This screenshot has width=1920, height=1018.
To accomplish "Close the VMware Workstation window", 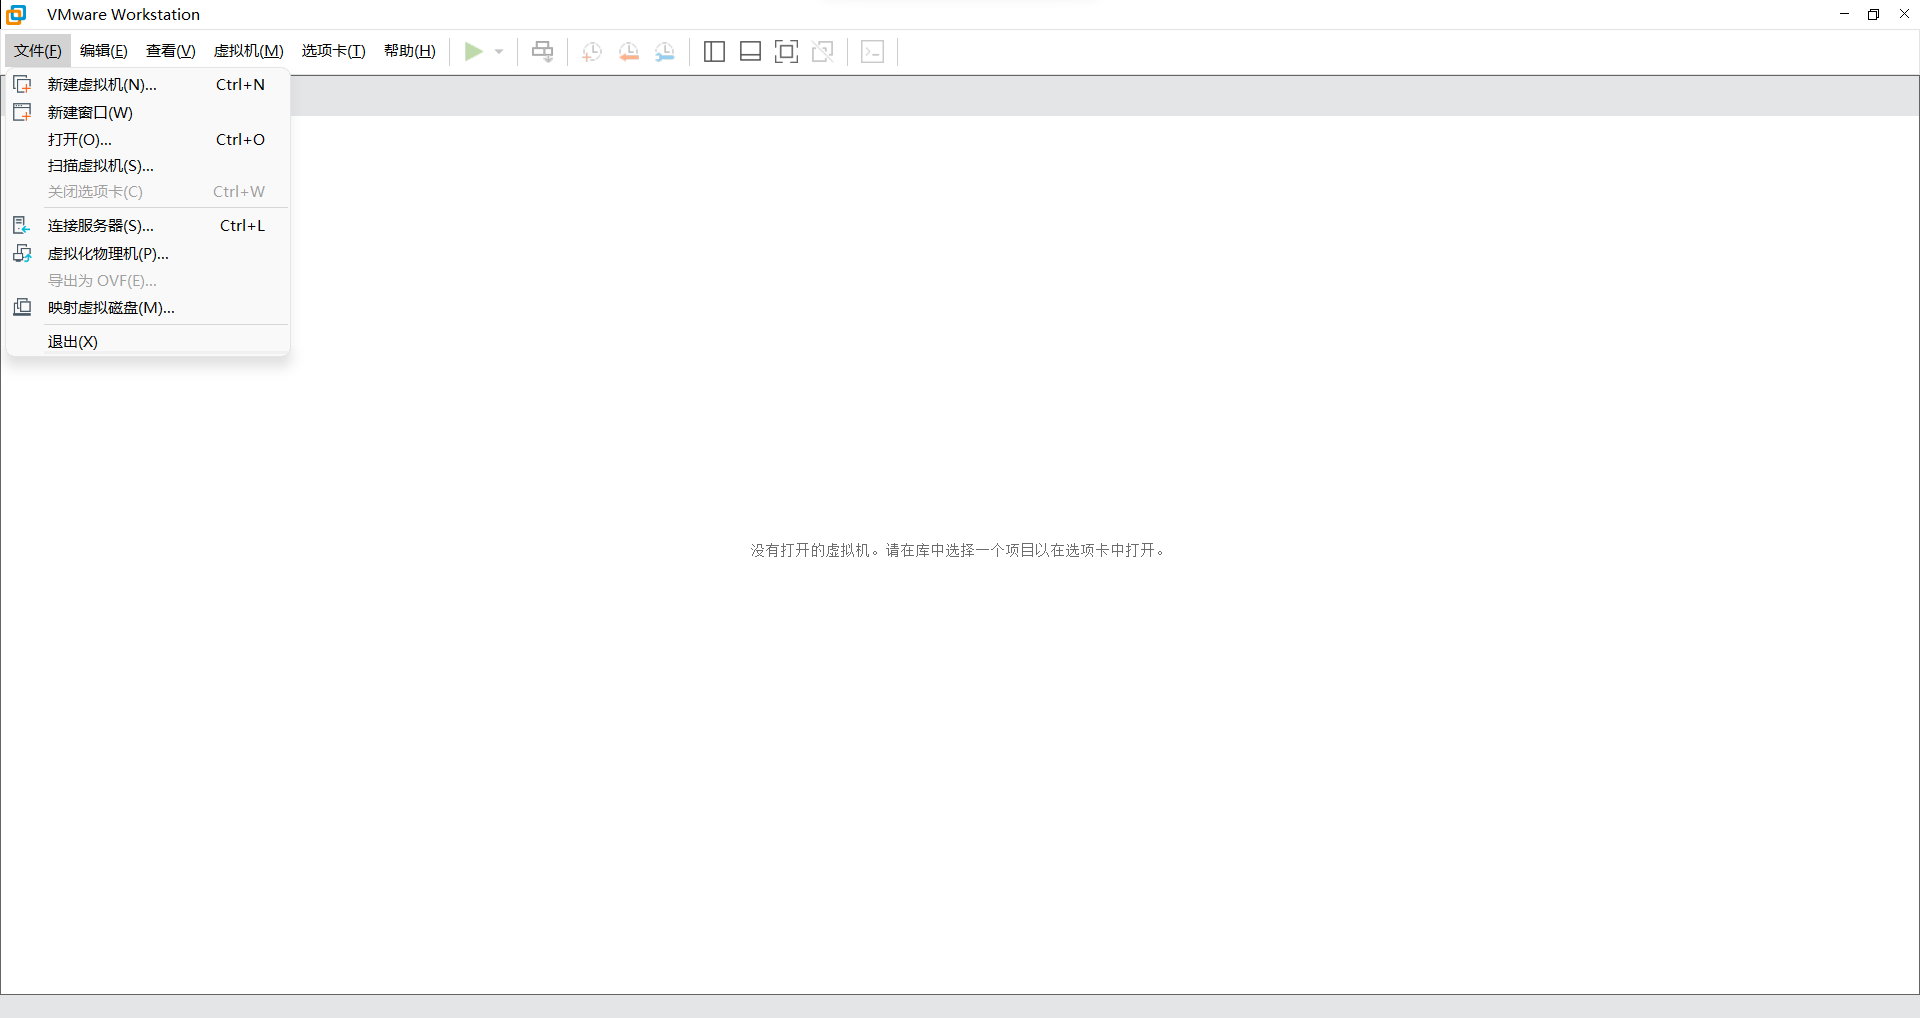I will [x=1904, y=14].
